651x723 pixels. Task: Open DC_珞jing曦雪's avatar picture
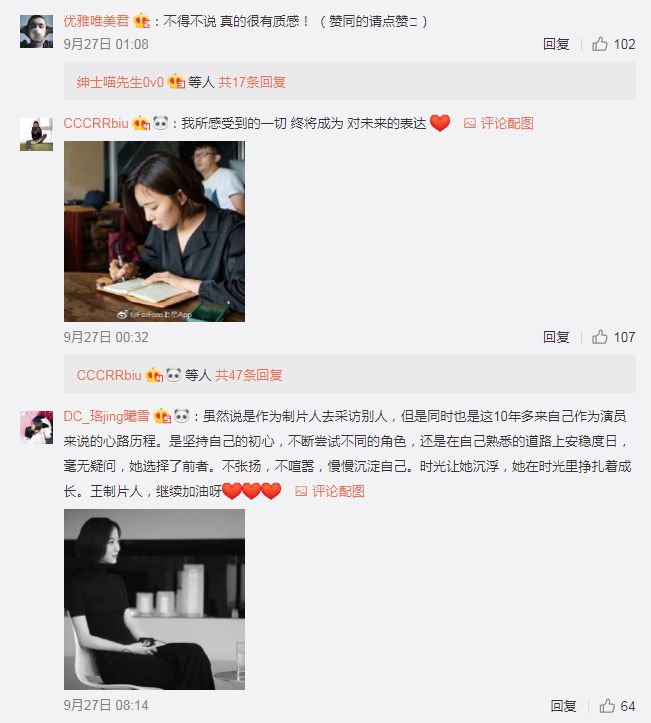pos(36,427)
